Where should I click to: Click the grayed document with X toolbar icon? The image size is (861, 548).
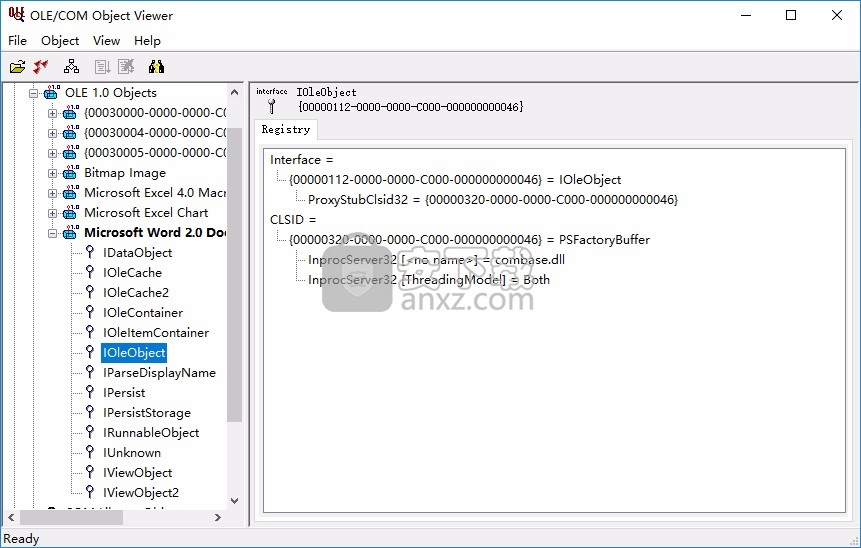click(126, 67)
